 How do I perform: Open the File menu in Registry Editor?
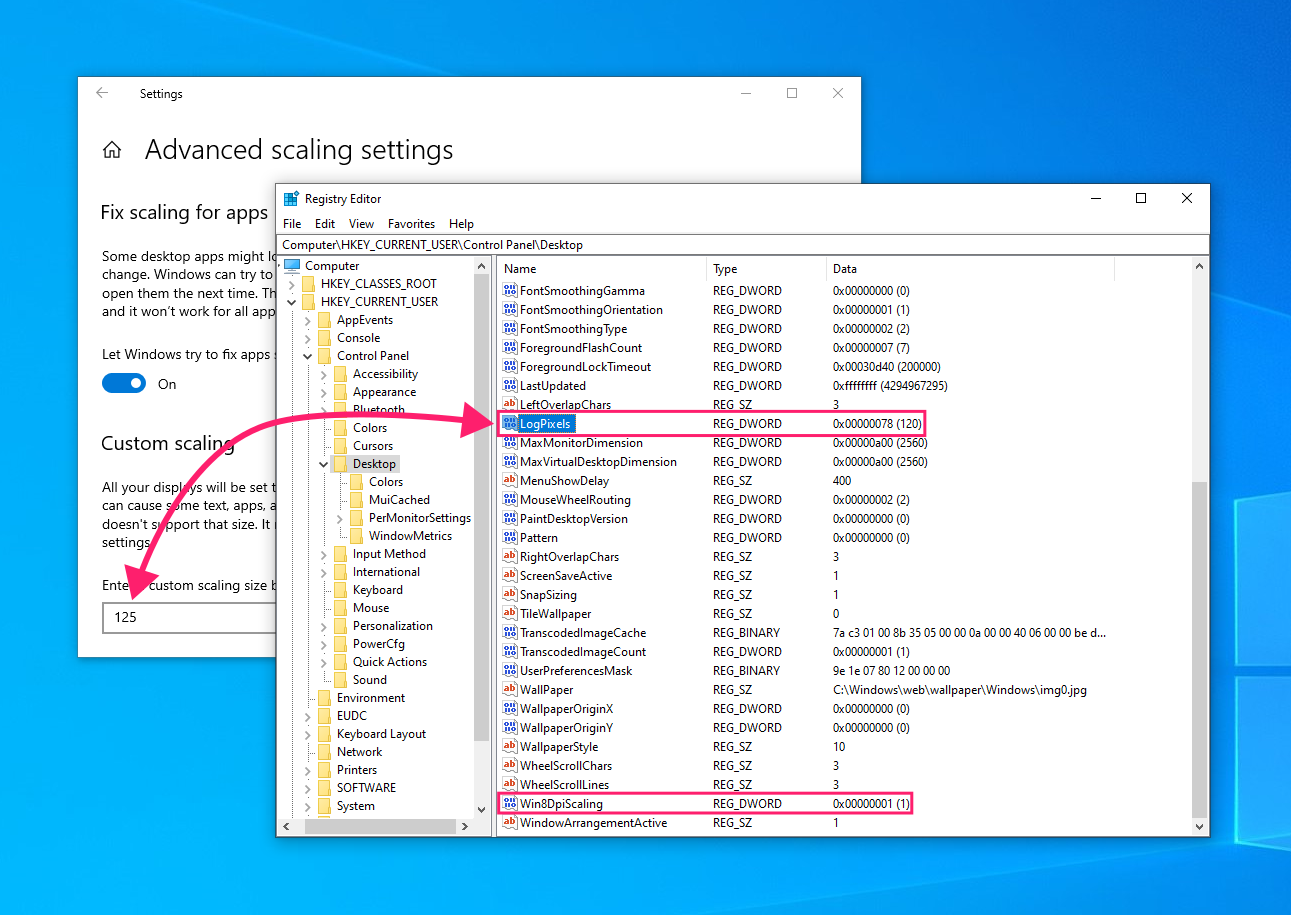tap(292, 224)
